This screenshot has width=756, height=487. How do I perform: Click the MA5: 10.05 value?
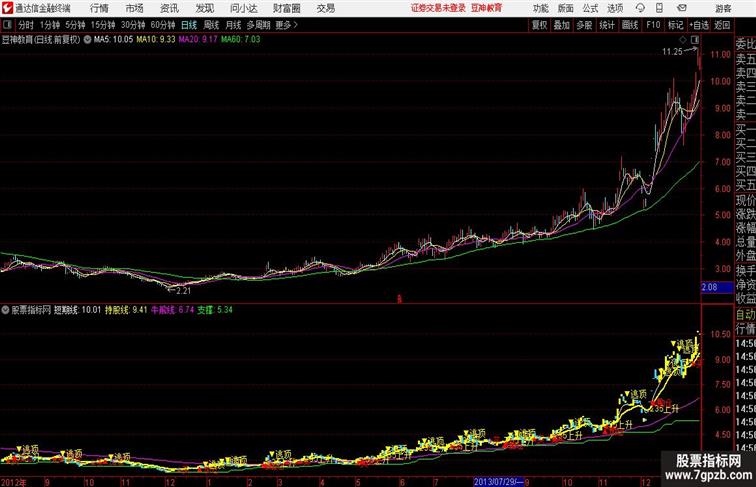pos(113,40)
